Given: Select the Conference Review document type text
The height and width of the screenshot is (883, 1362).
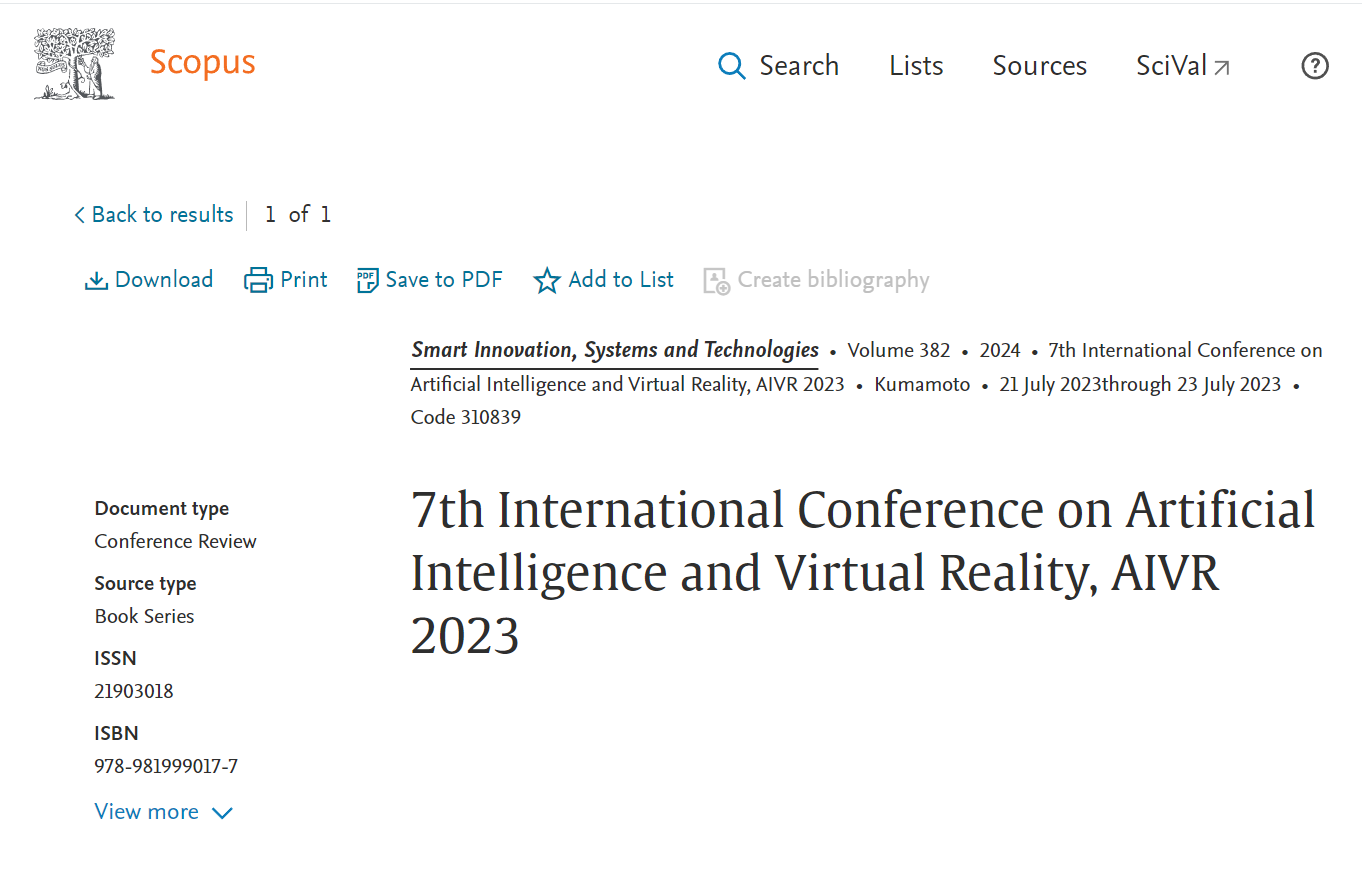Looking at the screenshot, I should (x=175, y=542).
